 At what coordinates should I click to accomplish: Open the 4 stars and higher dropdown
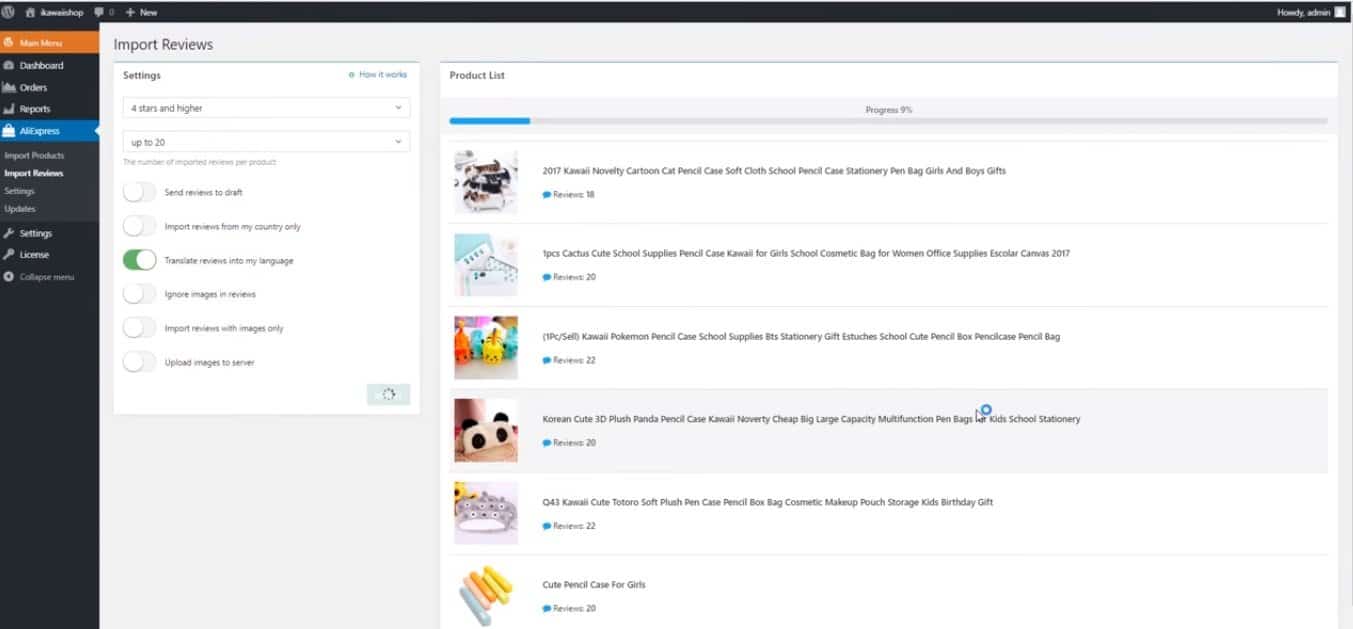pyautogui.click(x=266, y=108)
